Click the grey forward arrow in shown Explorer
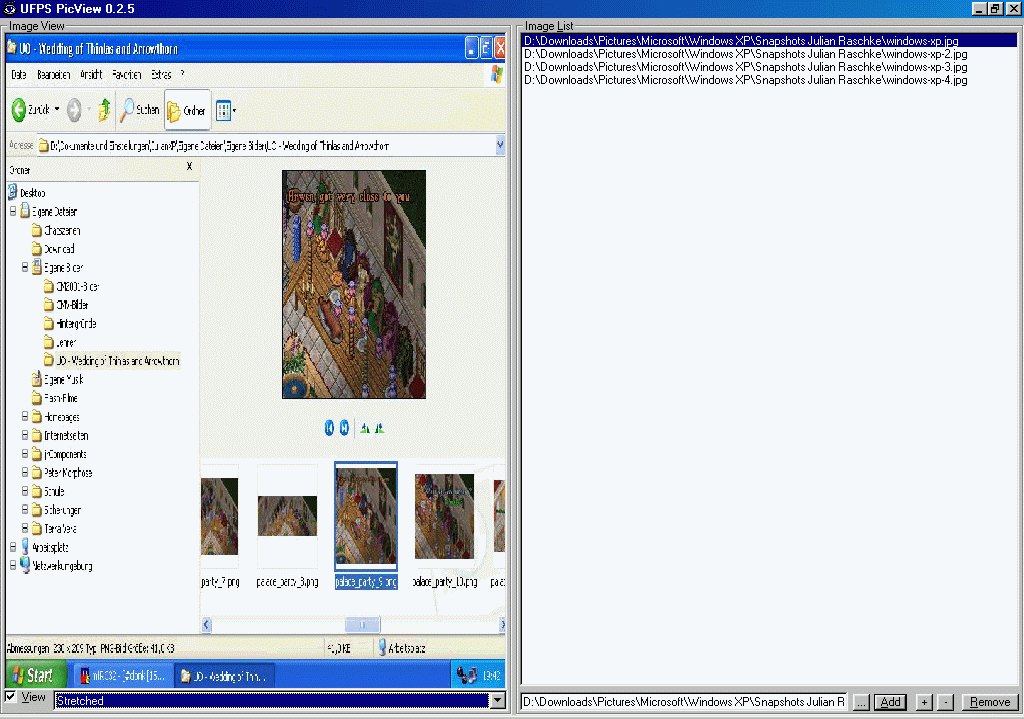Viewport: 1024px width, 719px height. tap(74, 110)
